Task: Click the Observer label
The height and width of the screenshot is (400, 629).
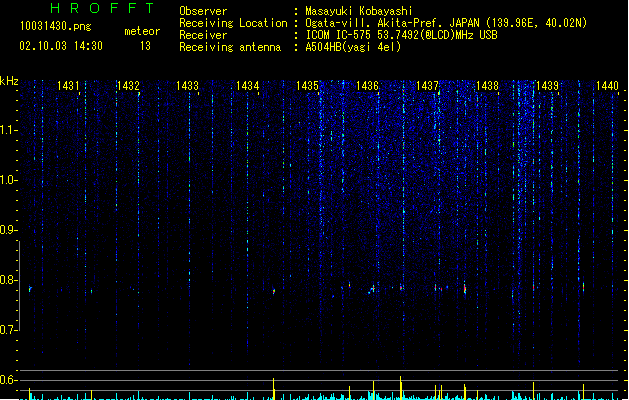Action: tap(203, 11)
